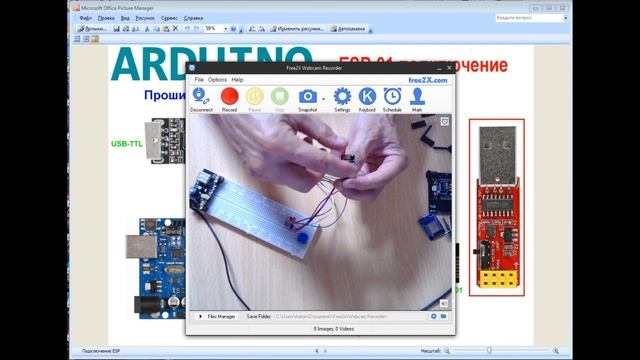Open Справка menu in Picture Manager
640x360 pixels.
click(193, 18)
